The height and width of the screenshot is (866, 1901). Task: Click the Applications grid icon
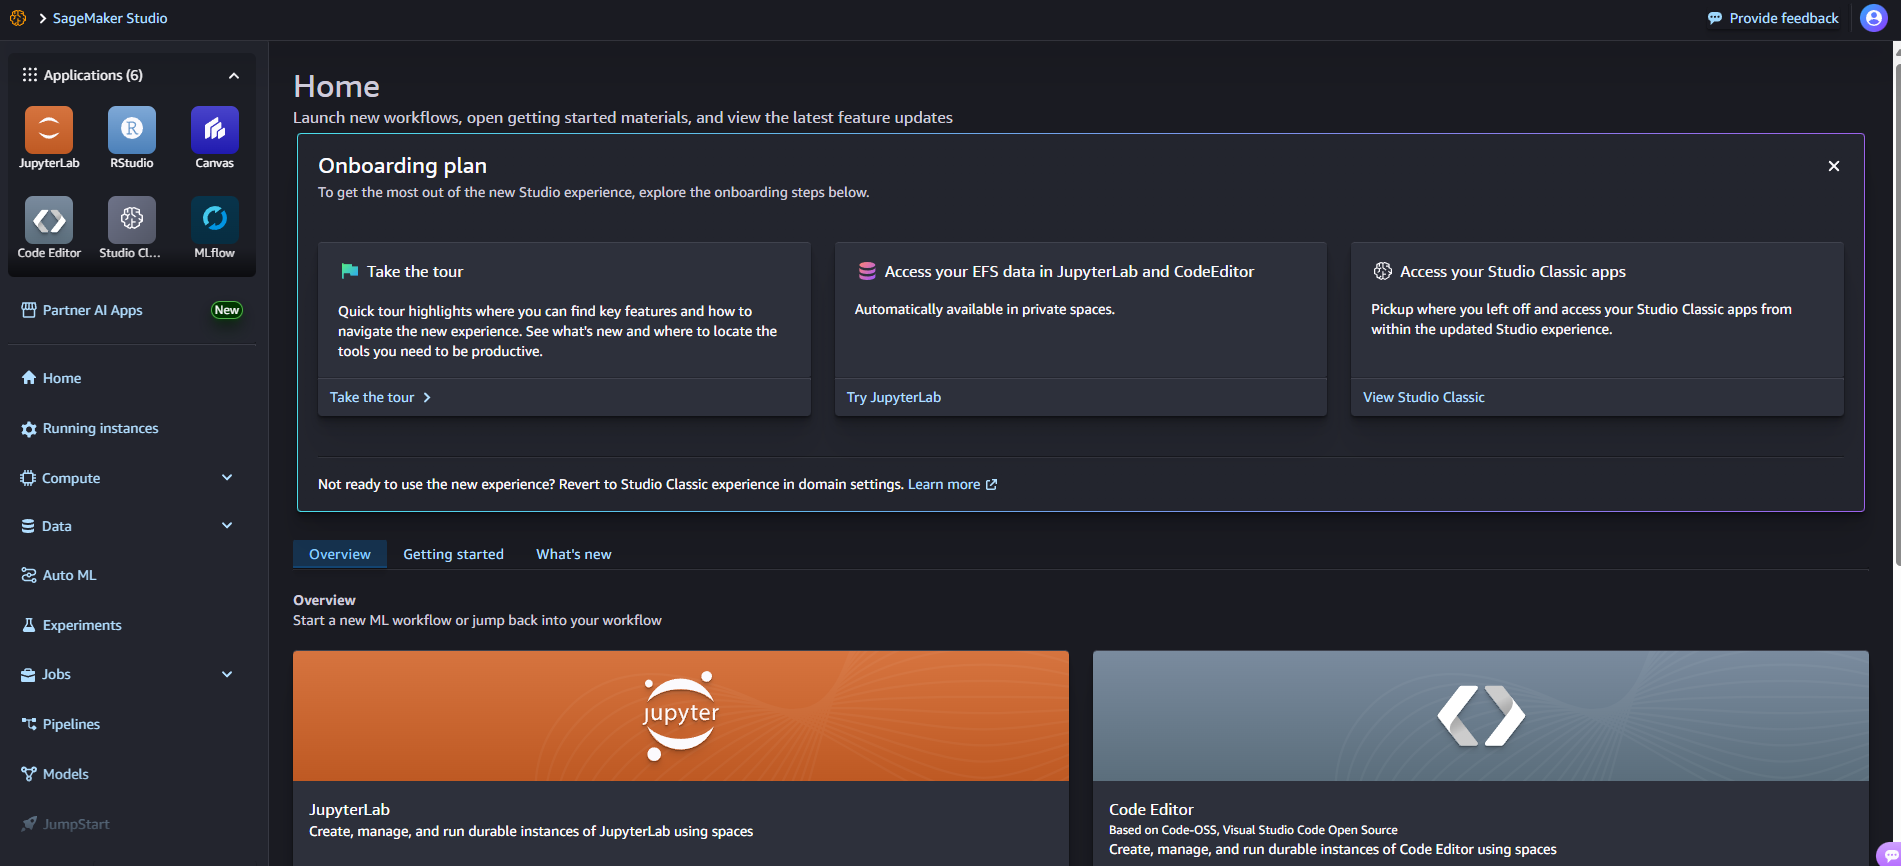pos(30,75)
